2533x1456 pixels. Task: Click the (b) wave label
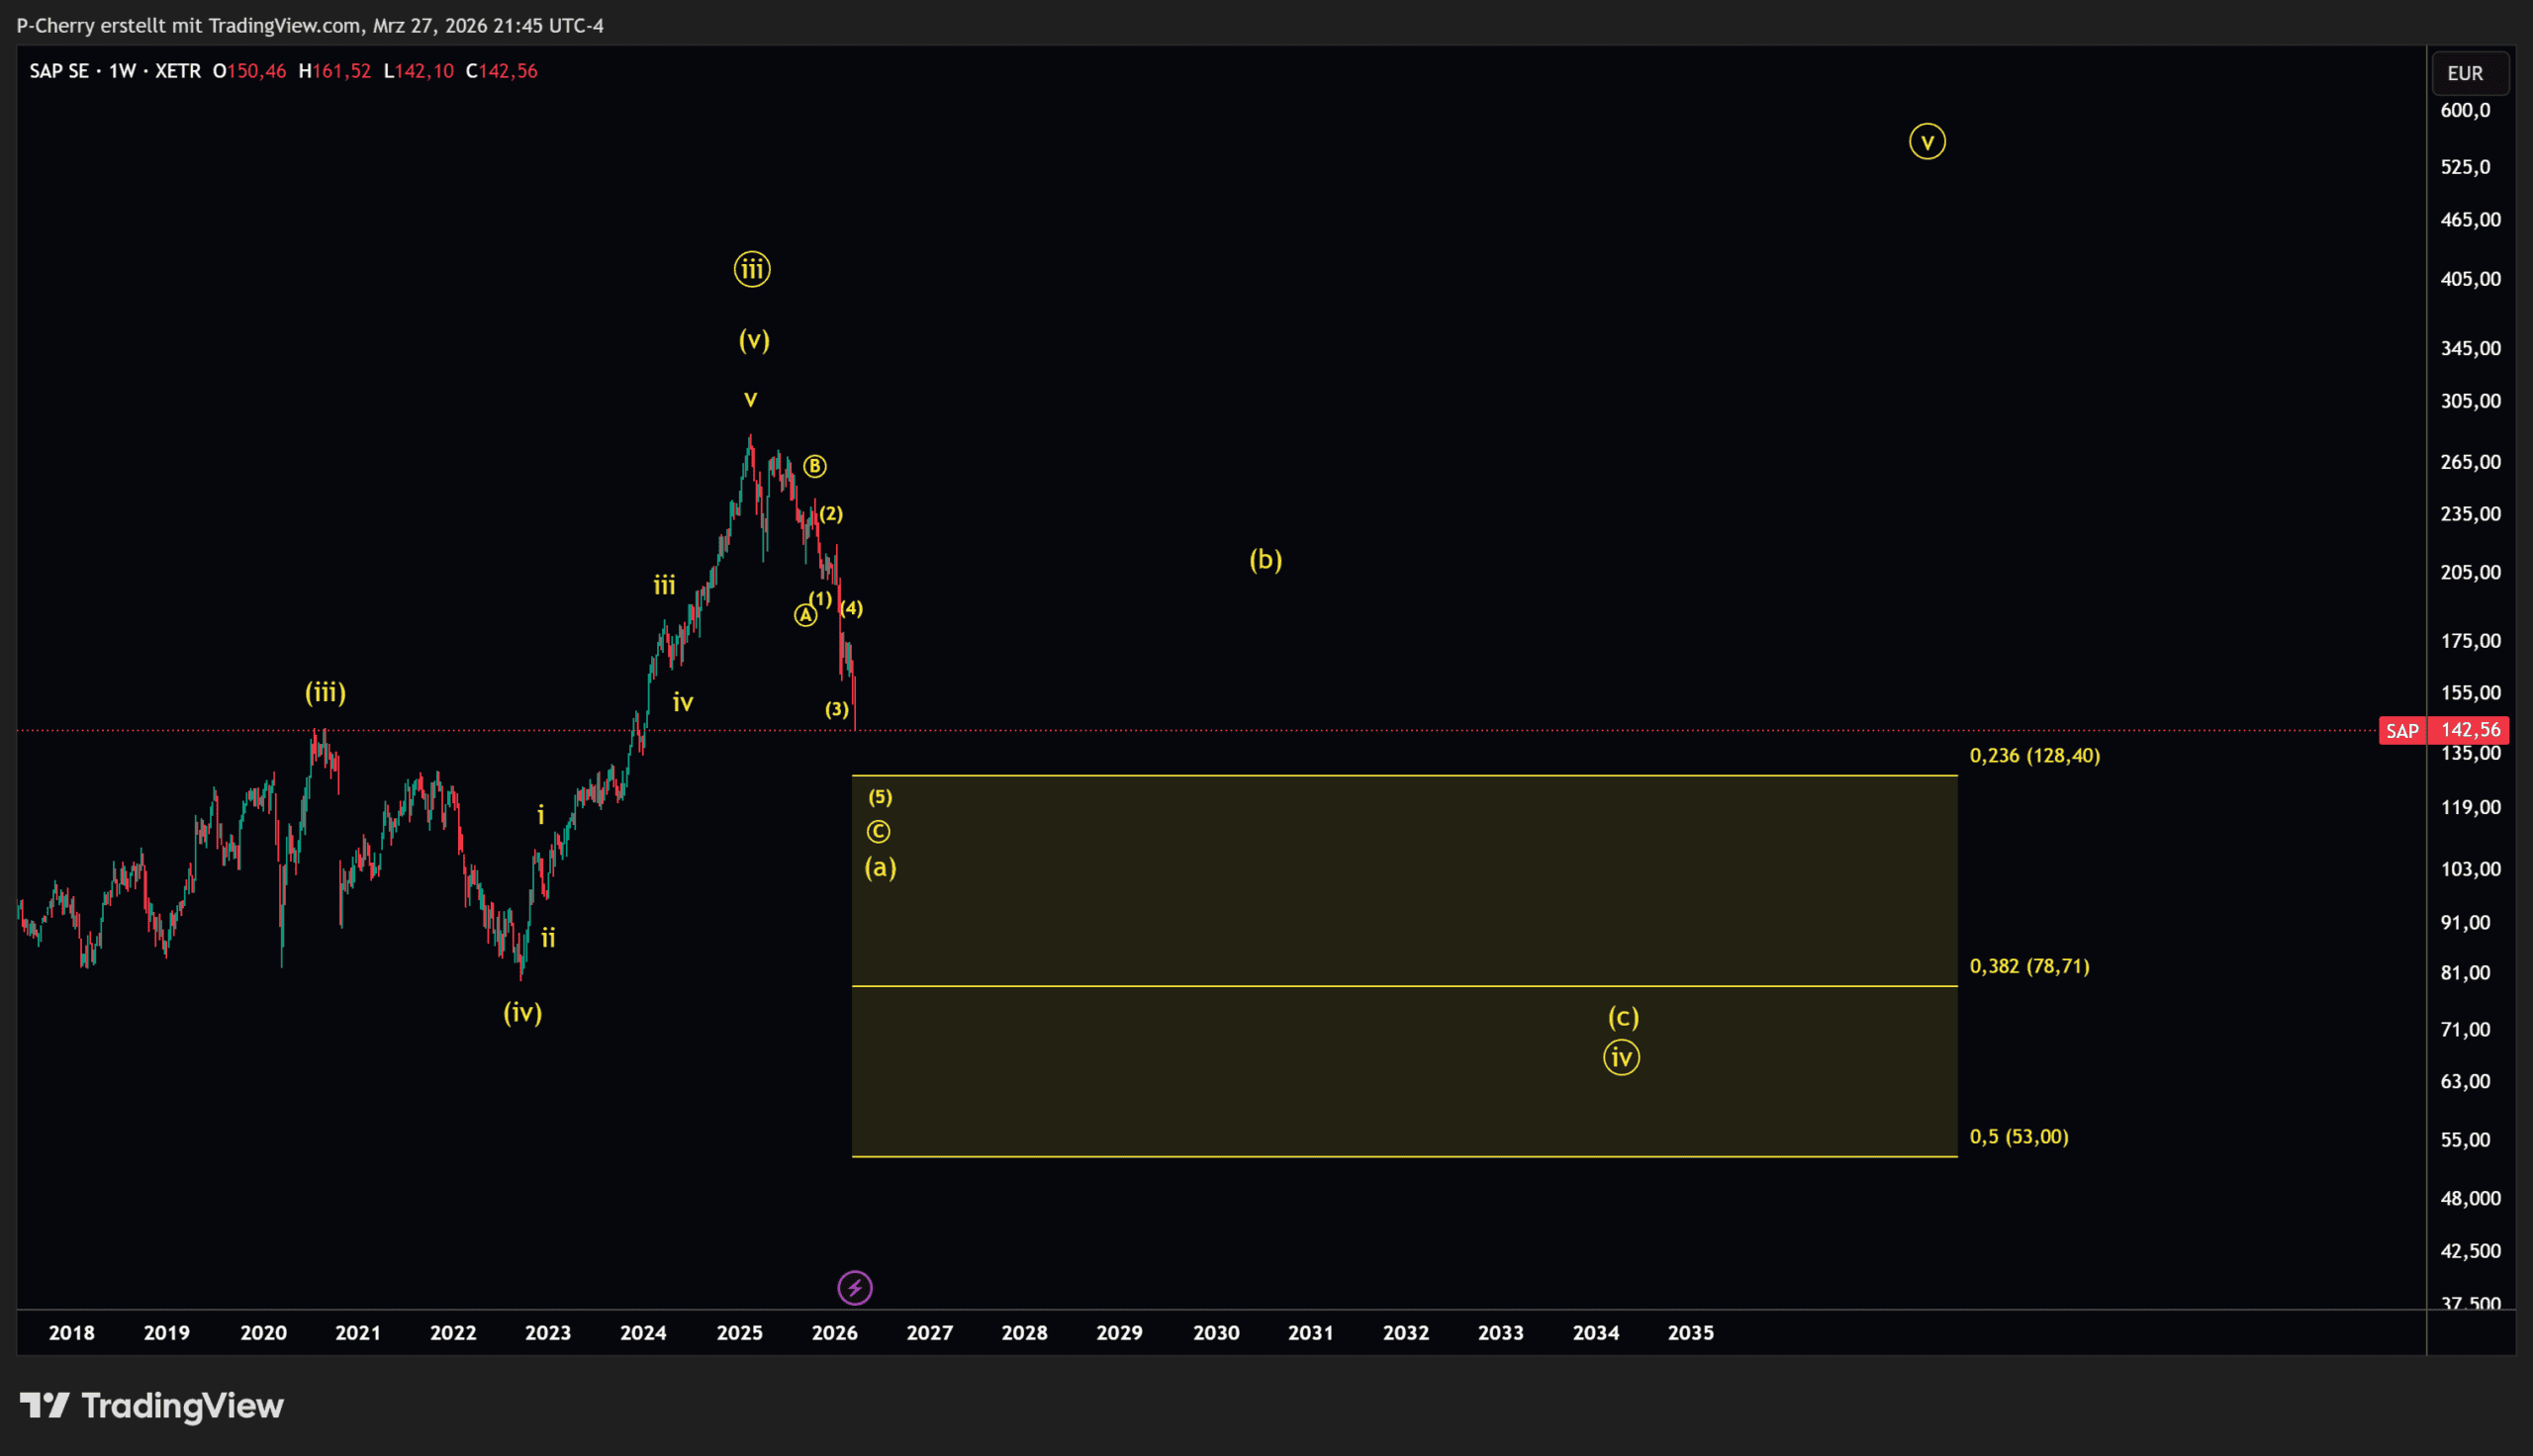(1265, 559)
